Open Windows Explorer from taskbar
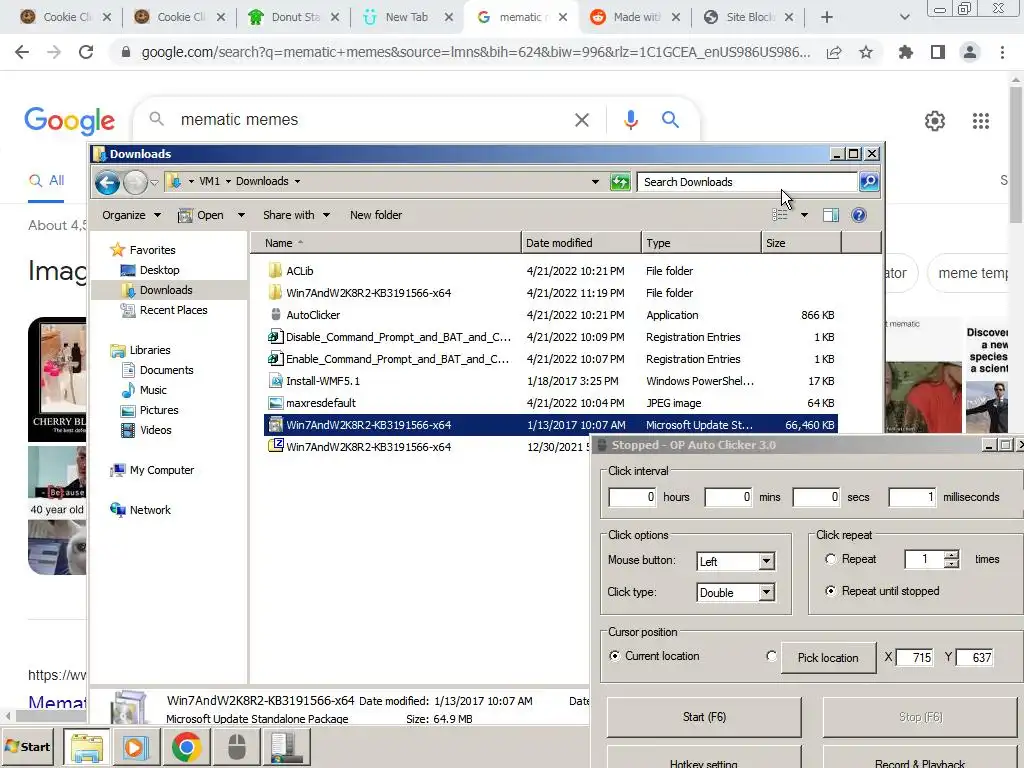Screen dimensions: 1024x768 (x=87, y=747)
